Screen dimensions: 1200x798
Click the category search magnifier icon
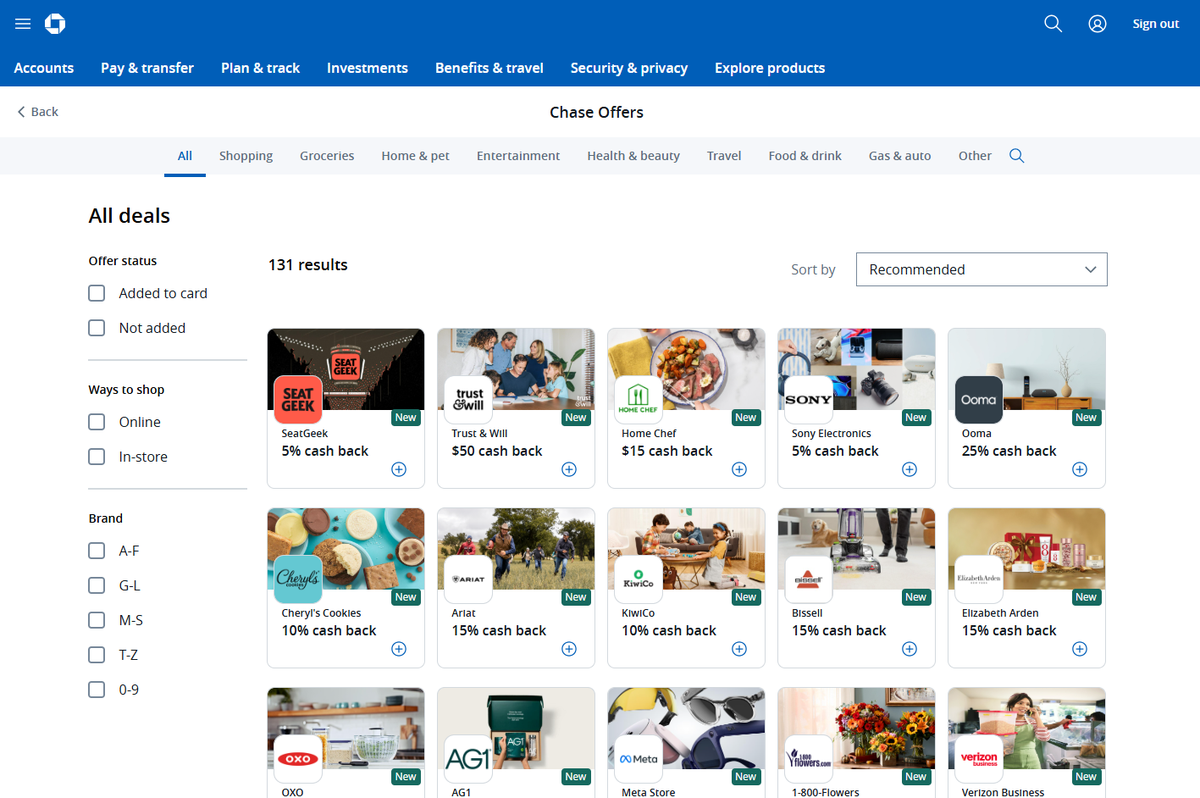[x=1017, y=156]
